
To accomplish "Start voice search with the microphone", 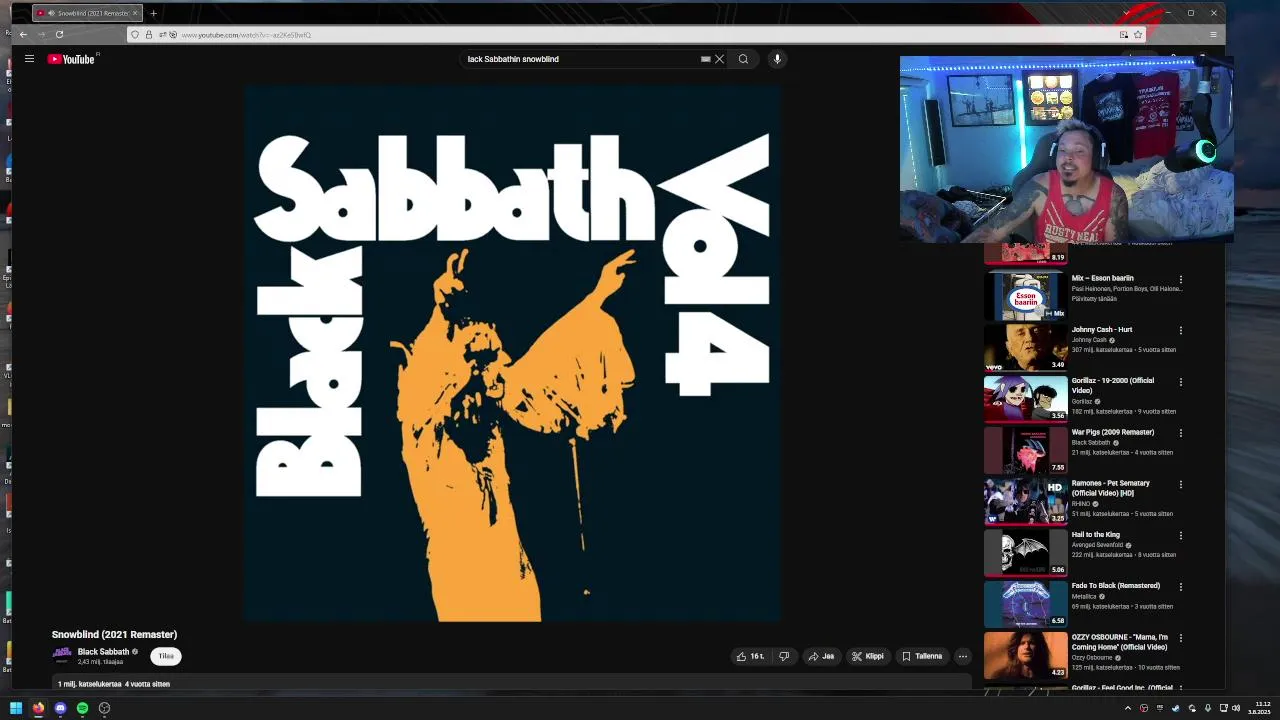I will 777,59.
